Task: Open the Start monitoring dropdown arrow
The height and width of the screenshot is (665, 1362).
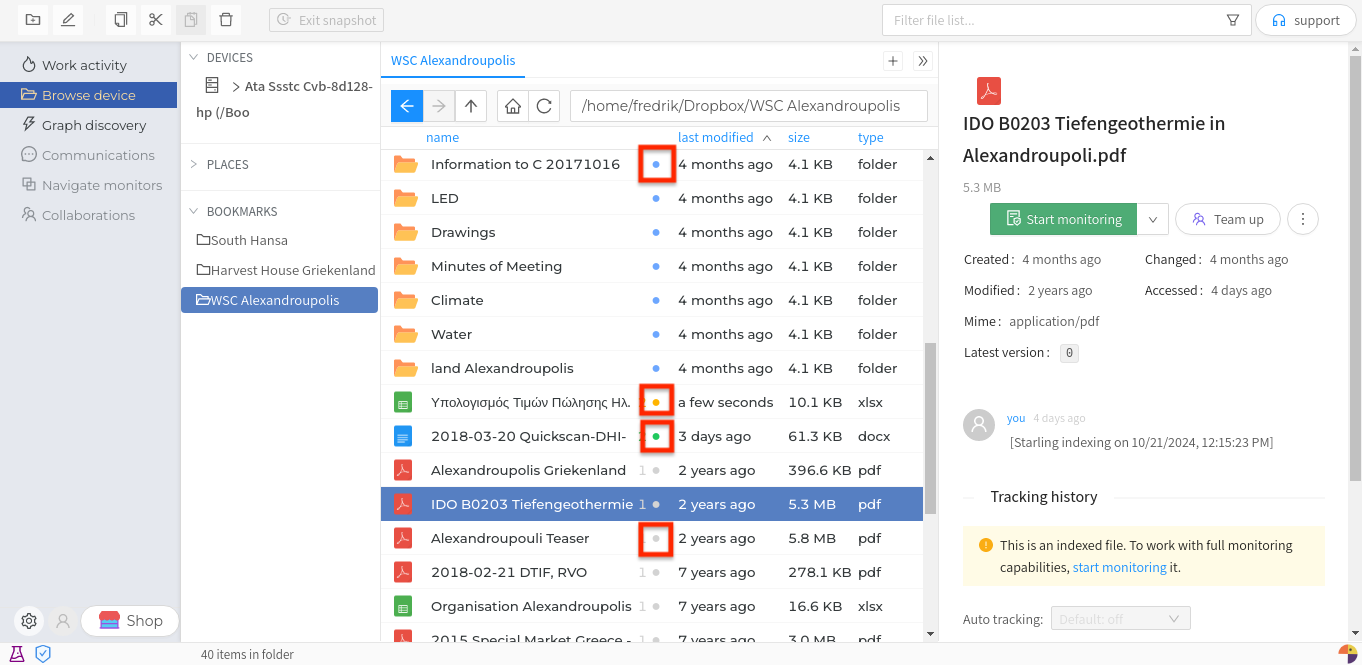Action: click(x=1153, y=219)
